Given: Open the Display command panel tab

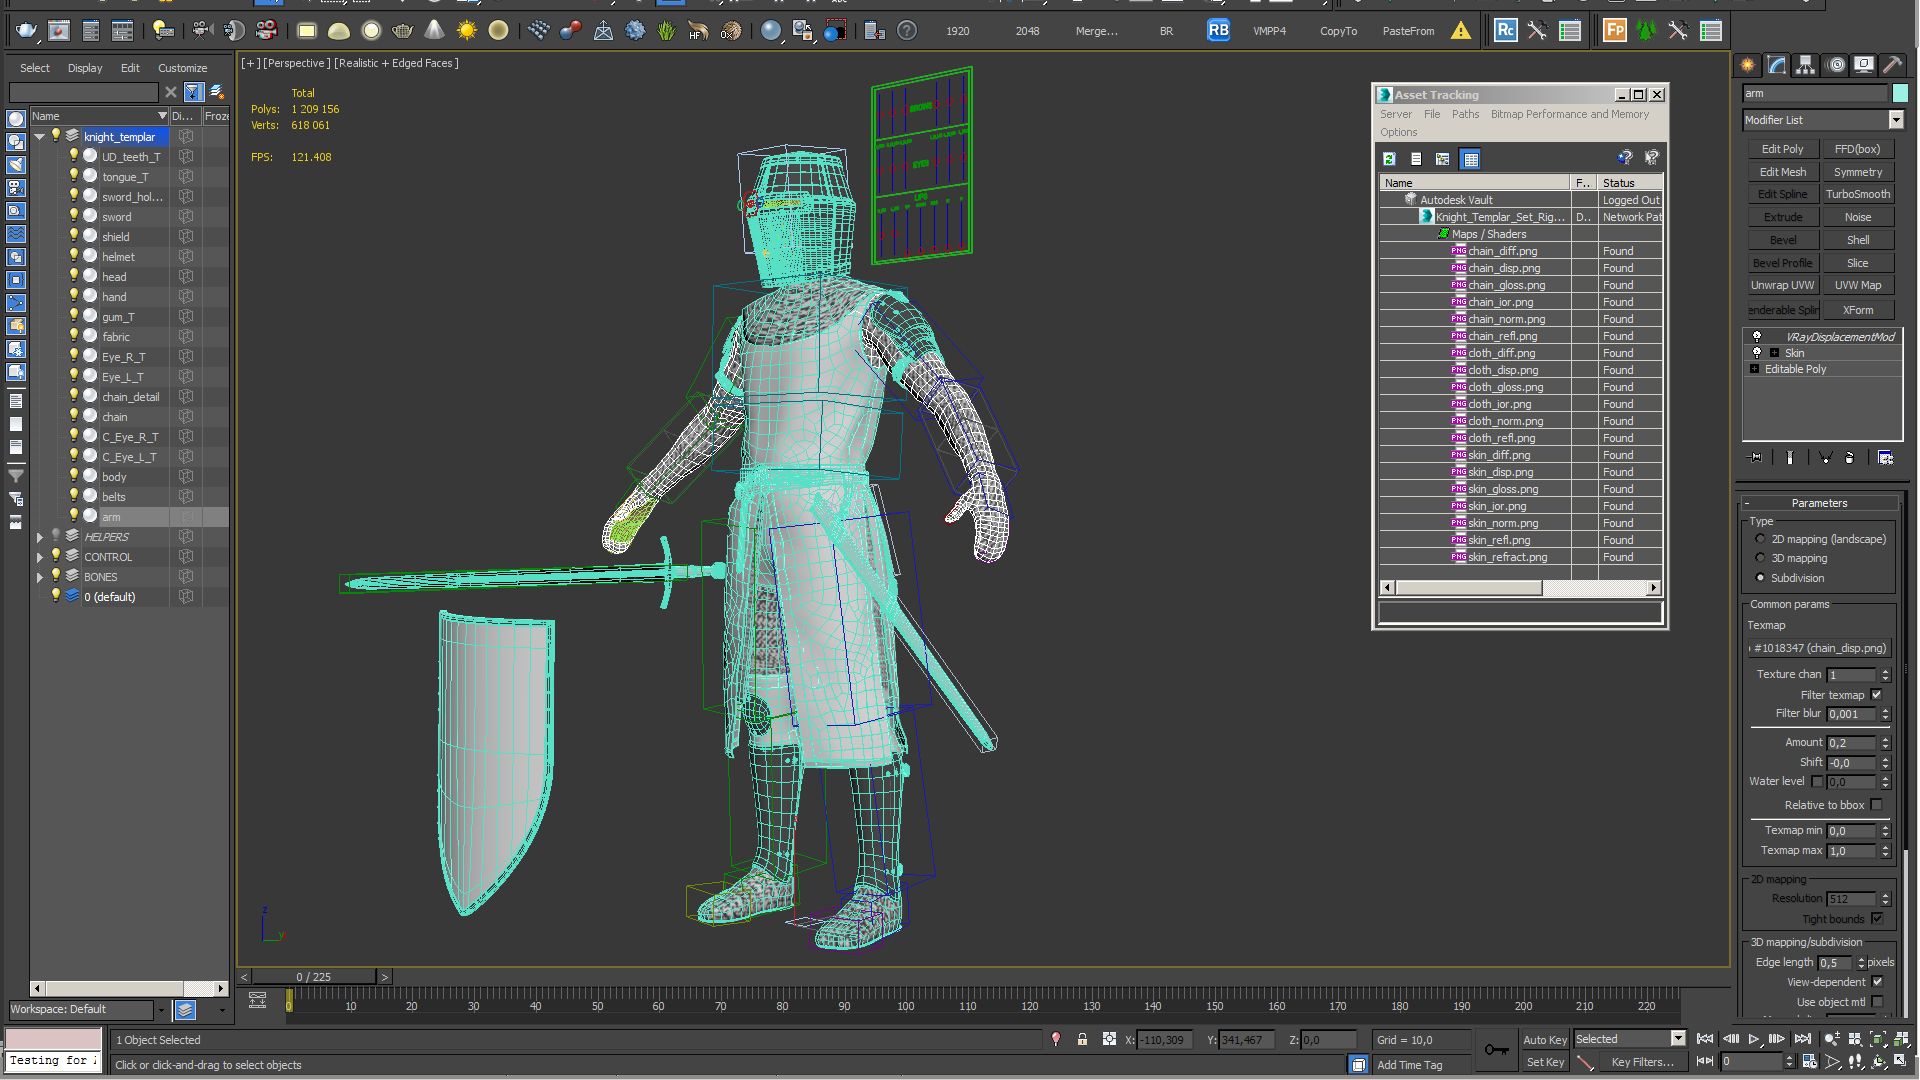Looking at the screenshot, I should (1864, 65).
